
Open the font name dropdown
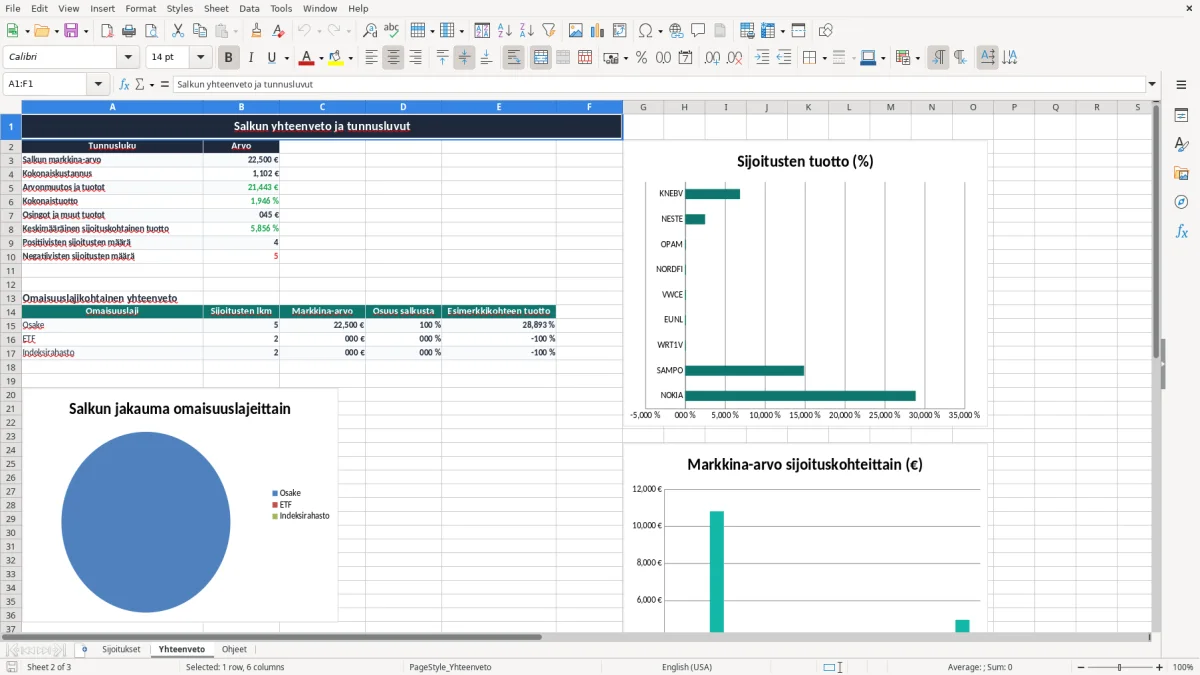point(128,58)
